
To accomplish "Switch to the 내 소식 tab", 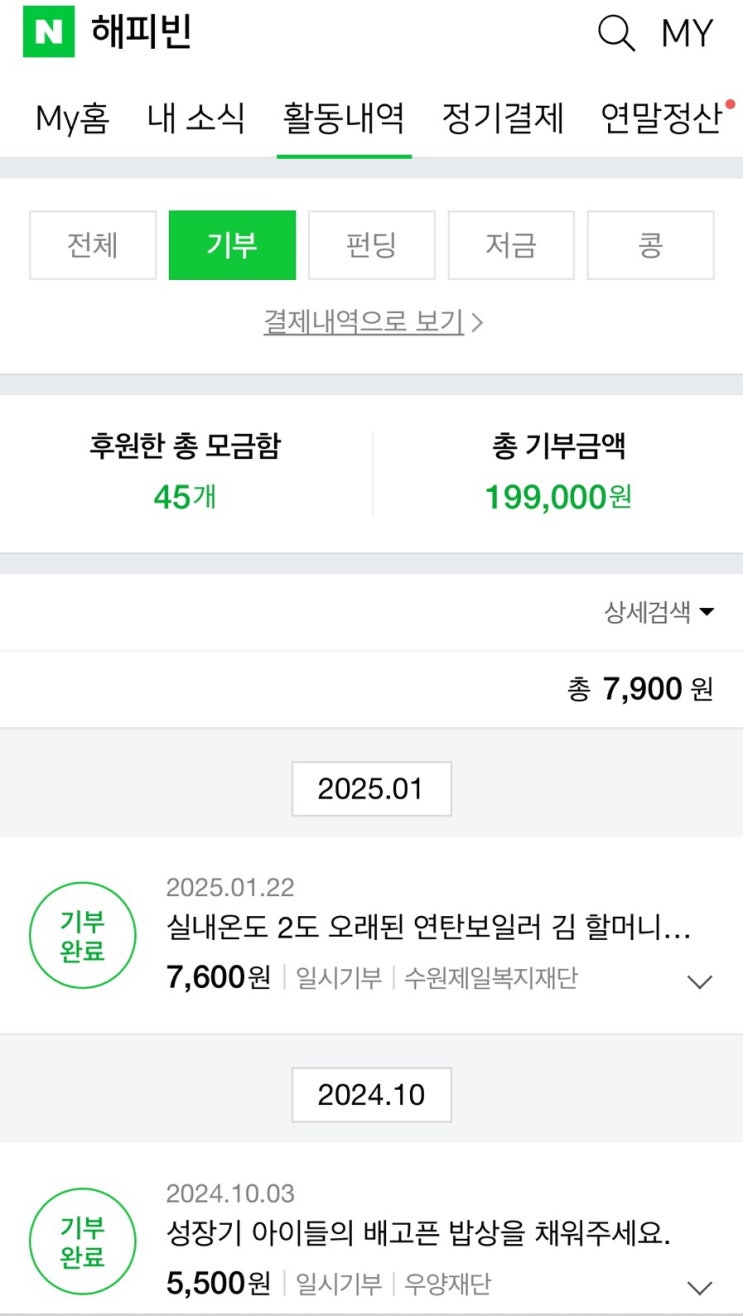I will coord(196,119).
